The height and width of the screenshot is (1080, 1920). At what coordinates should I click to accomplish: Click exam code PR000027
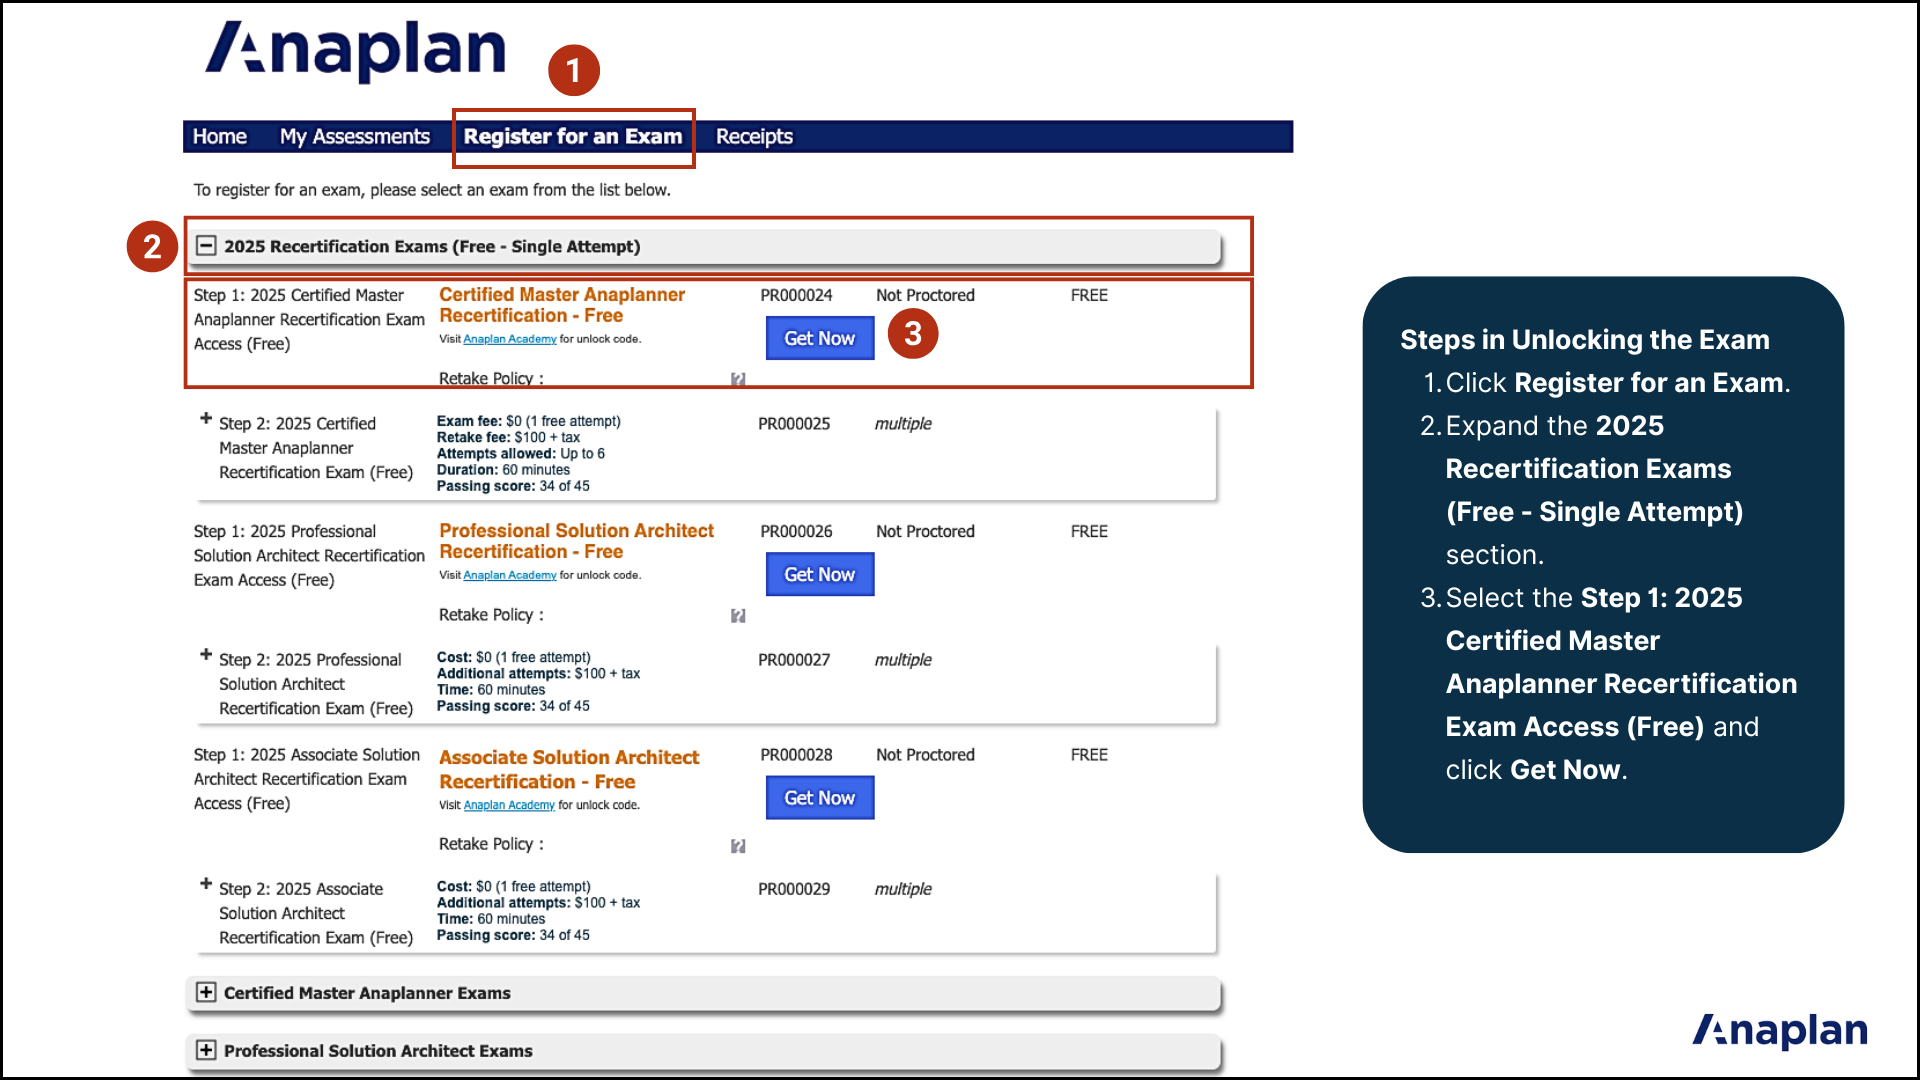[x=794, y=660]
